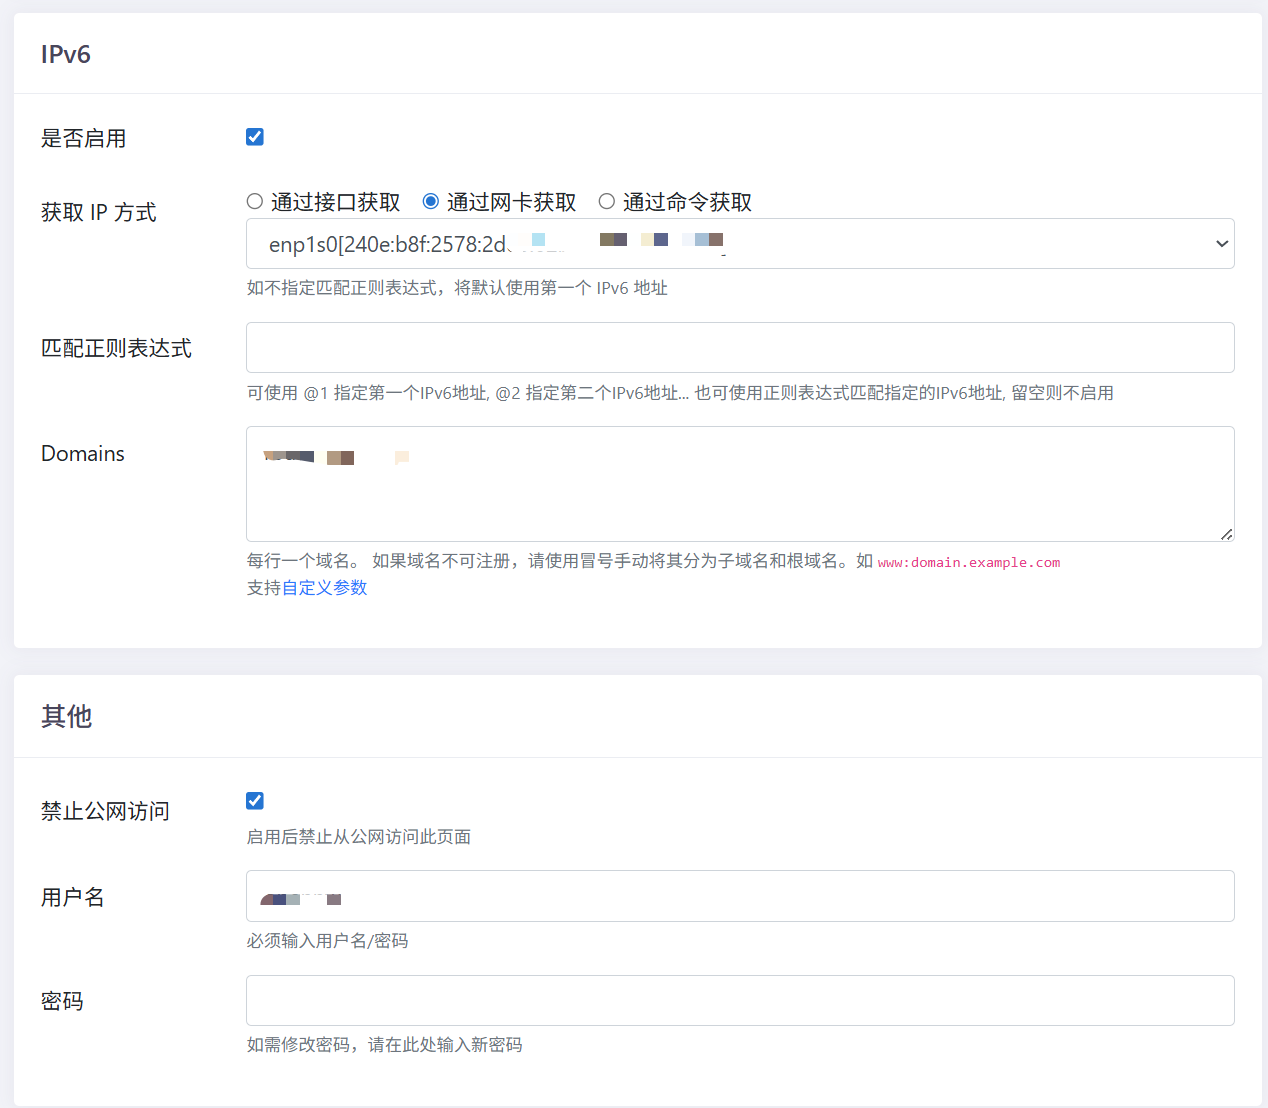Uncheck the 是否启用 IPv6 checkbox
This screenshot has width=1268, height=1108.
tap(255, 137)
